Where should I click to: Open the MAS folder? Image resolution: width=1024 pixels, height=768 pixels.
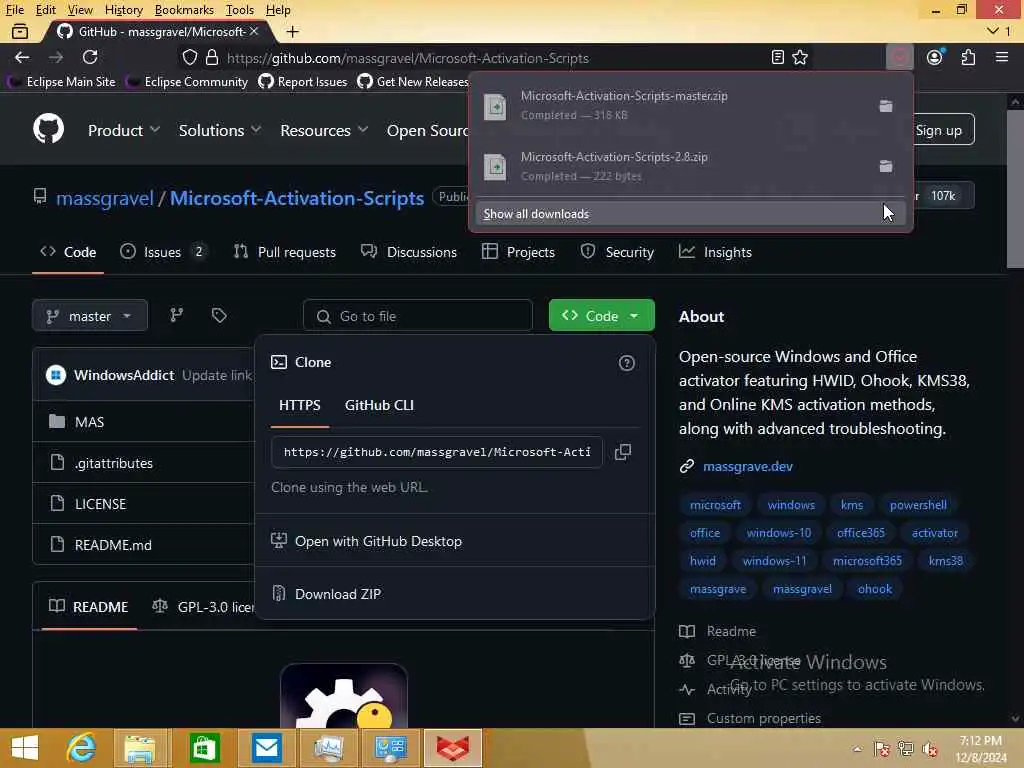tap(89, 422)
